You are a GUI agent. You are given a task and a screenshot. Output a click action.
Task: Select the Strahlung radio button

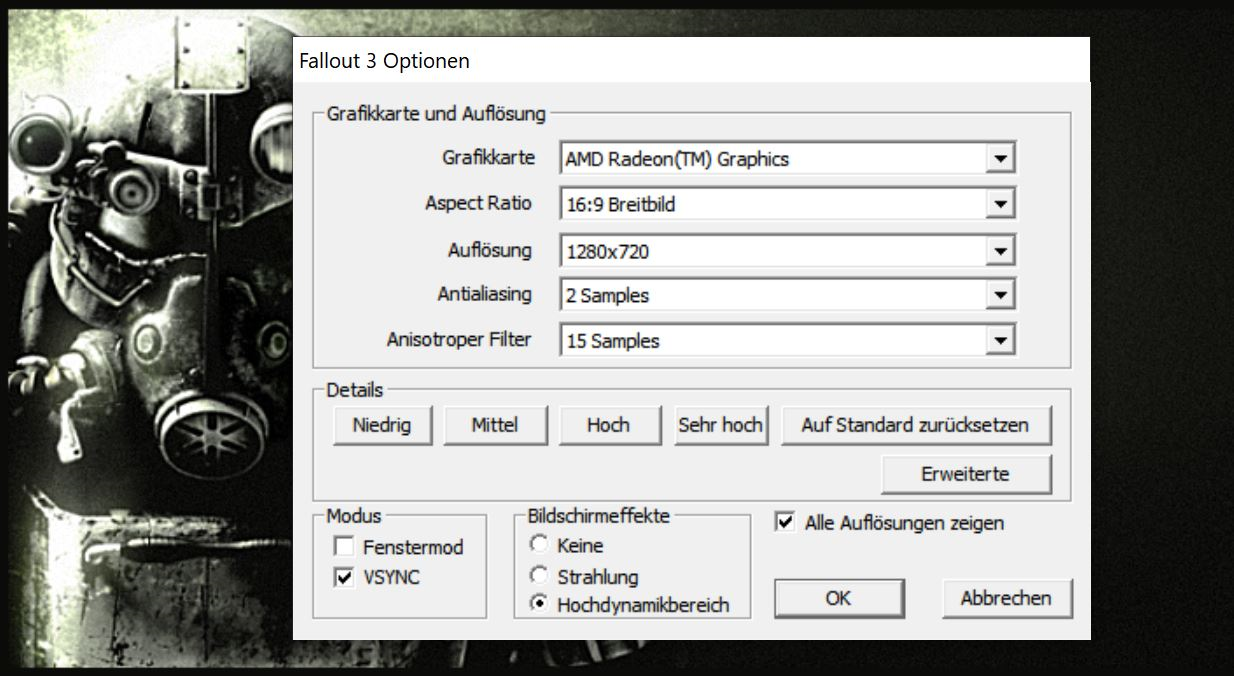tap(540, 575)
